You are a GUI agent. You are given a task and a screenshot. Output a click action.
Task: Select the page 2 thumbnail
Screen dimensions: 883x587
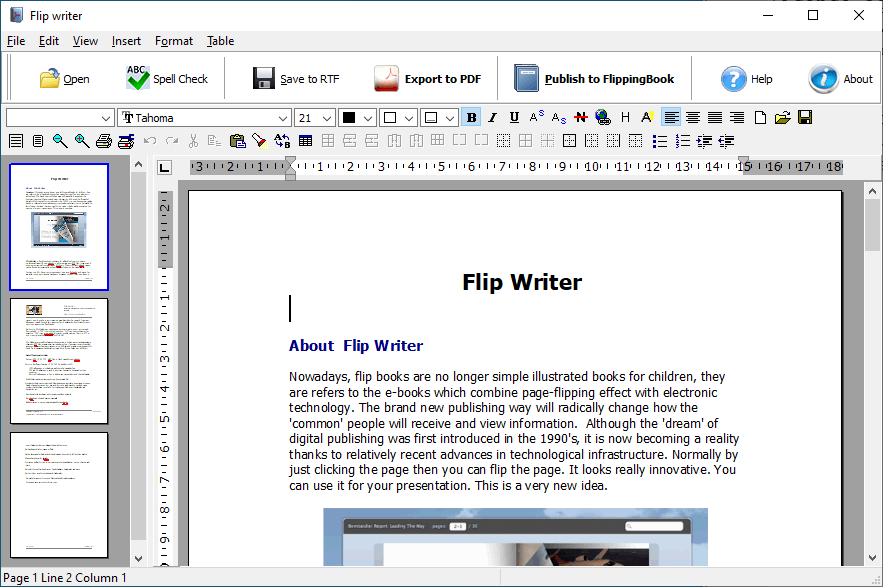point(59,361)
